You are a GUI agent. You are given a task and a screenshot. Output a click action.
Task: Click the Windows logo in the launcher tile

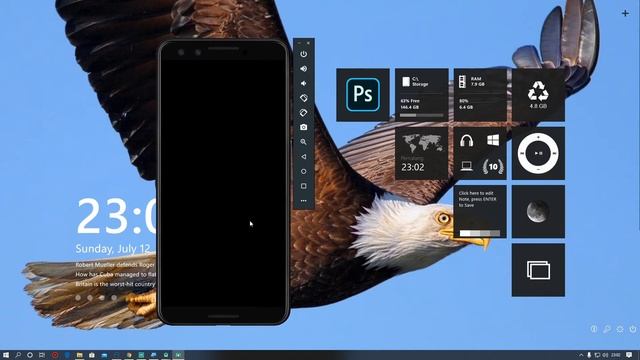[493, 140]
